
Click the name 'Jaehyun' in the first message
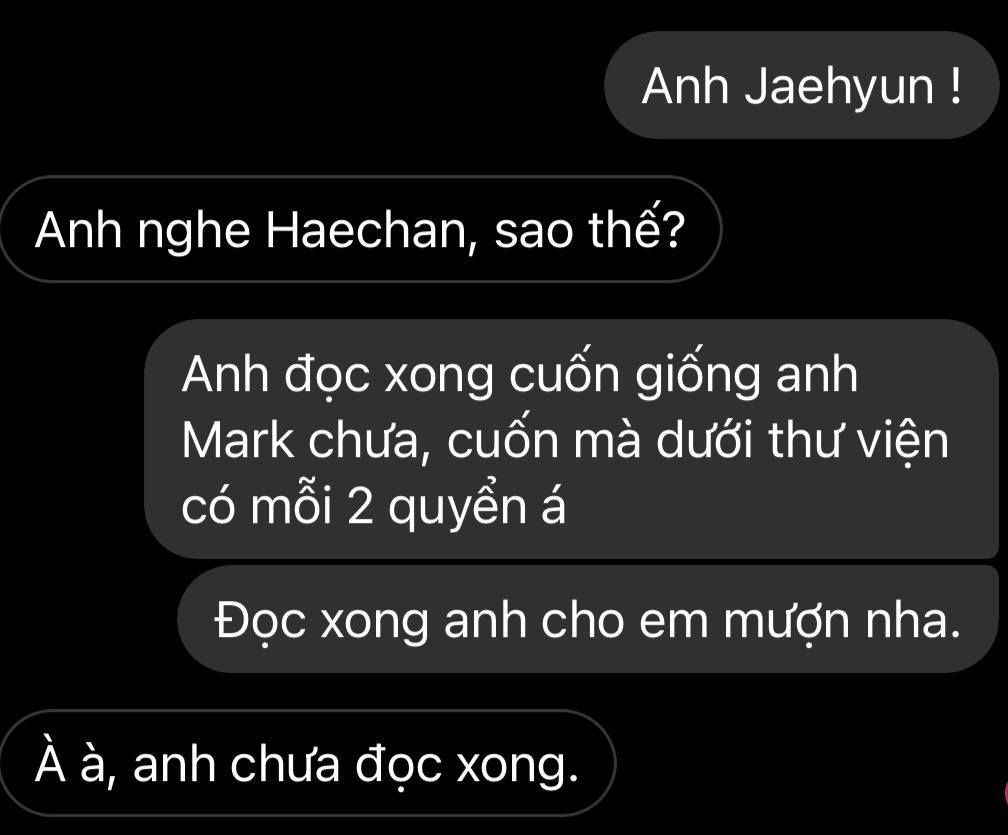coord(838,87)
